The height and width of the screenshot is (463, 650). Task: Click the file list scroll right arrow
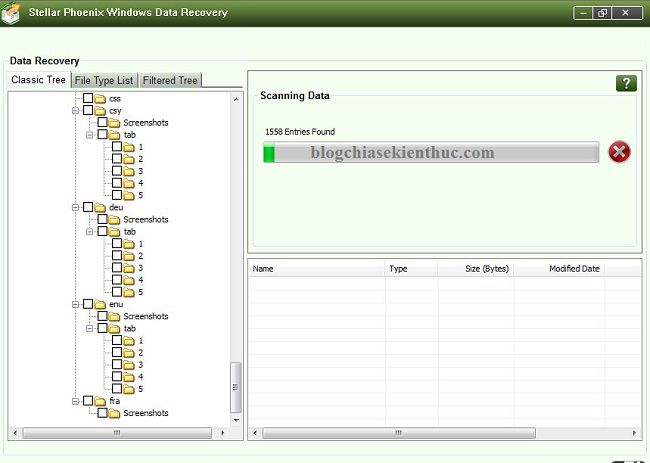[634, 433]
